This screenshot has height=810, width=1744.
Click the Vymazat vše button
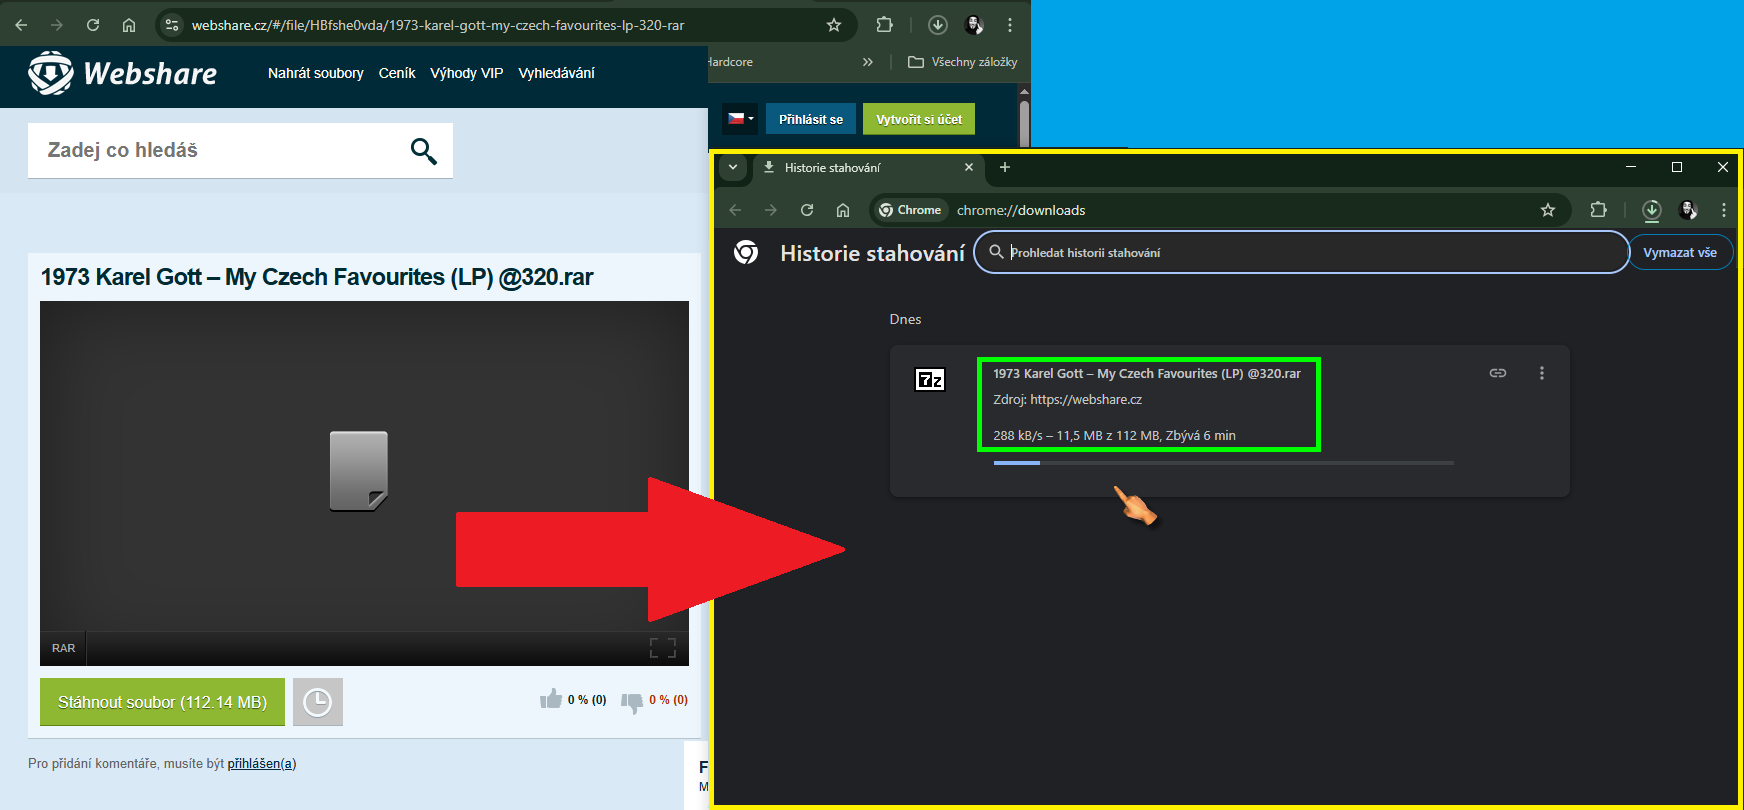coord(1680,252)
